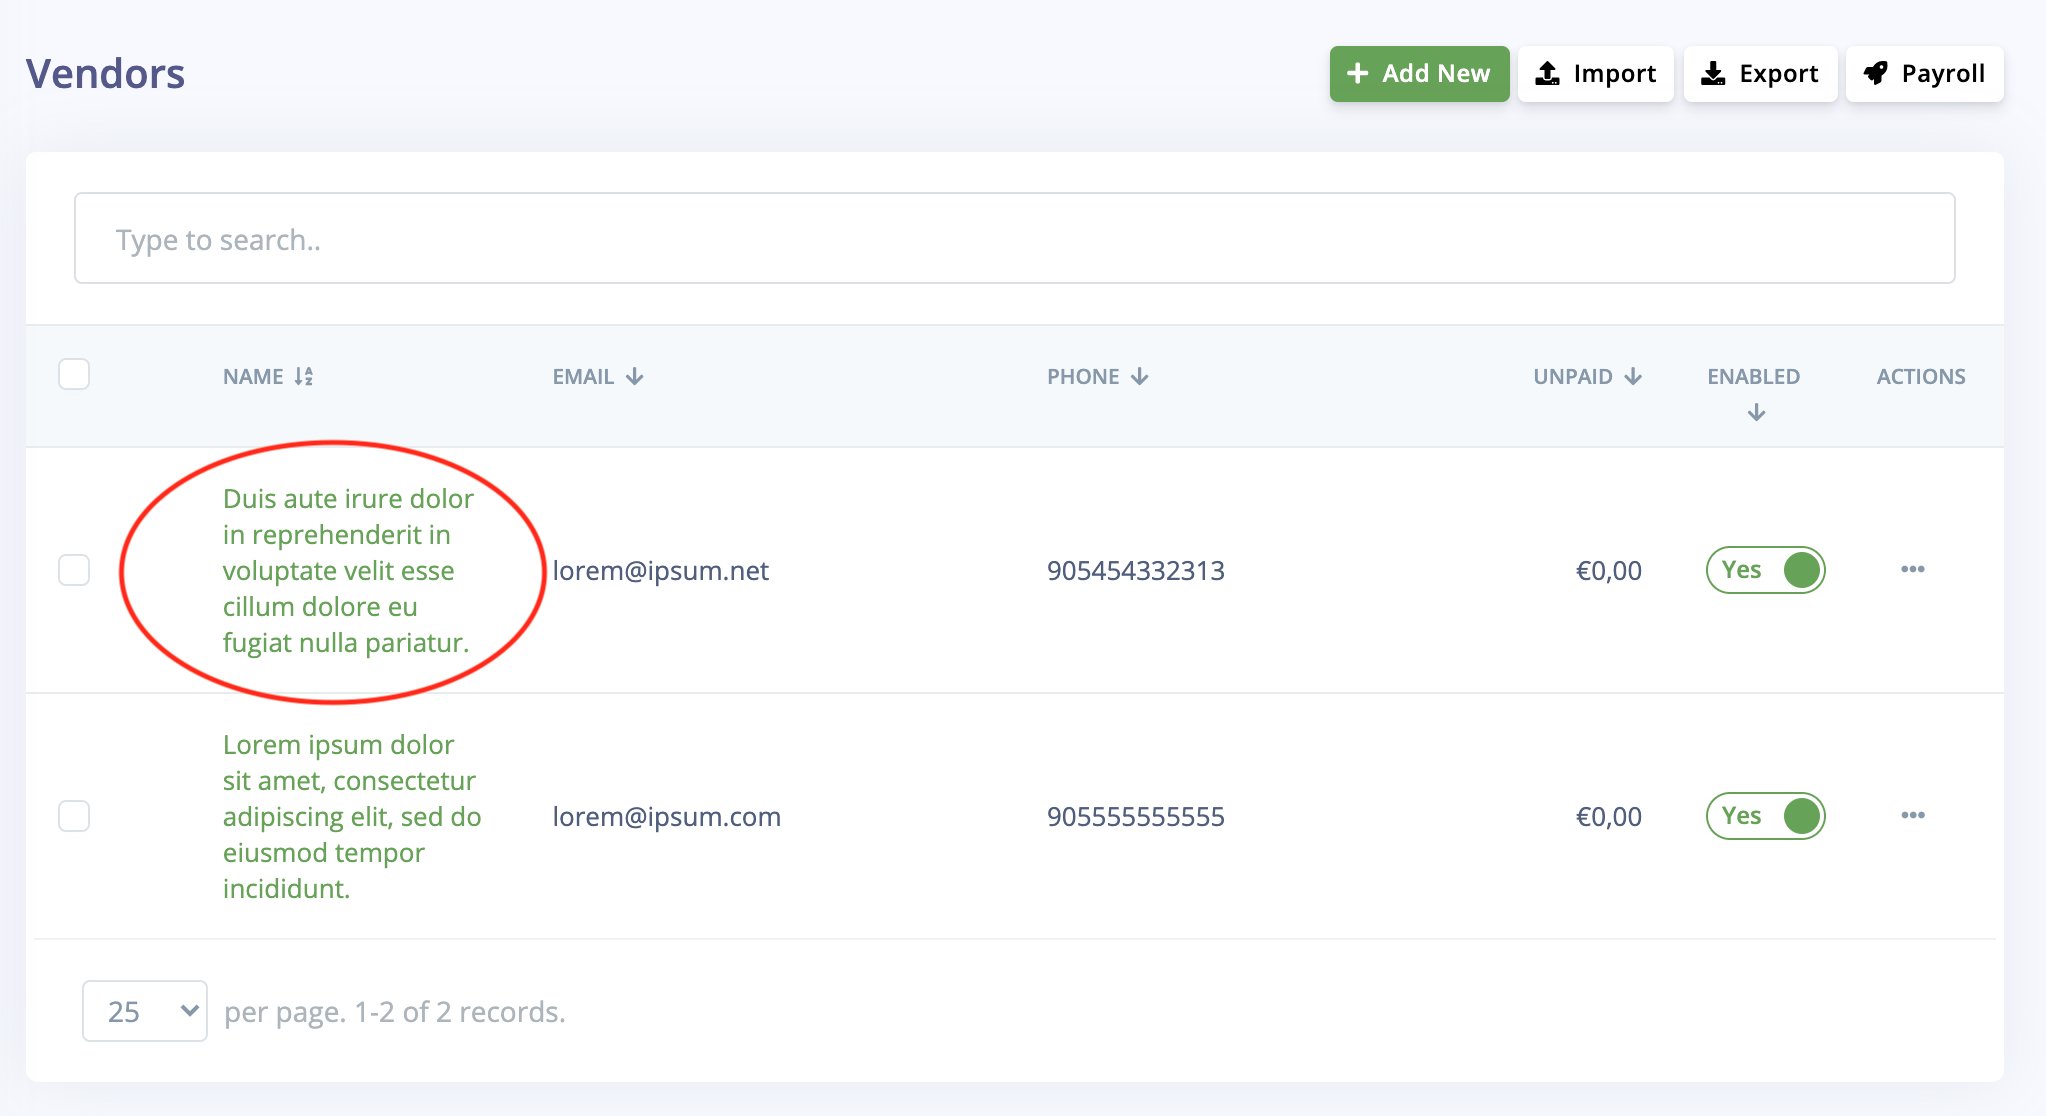Select the first vendor row checkbox
Viewport: 2046px width, 1116px height.
coord(74,570)
